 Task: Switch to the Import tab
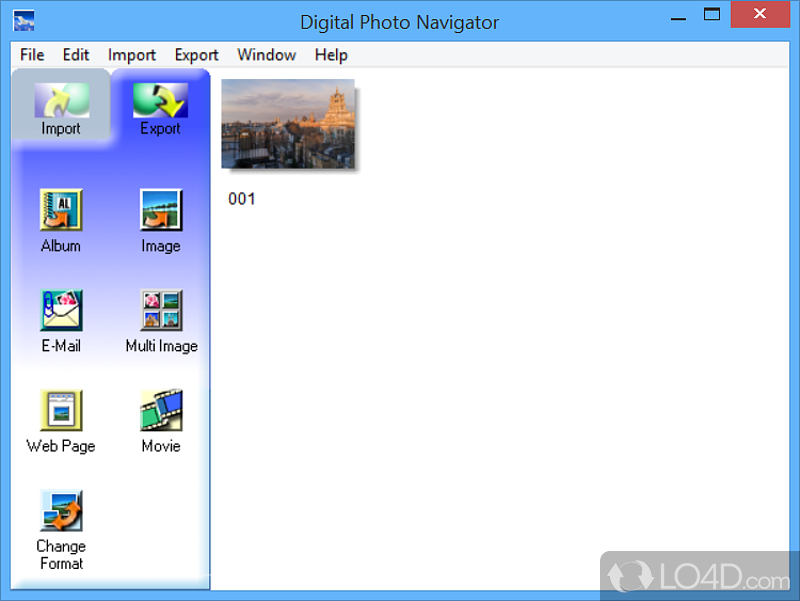(x=61, y=108)
